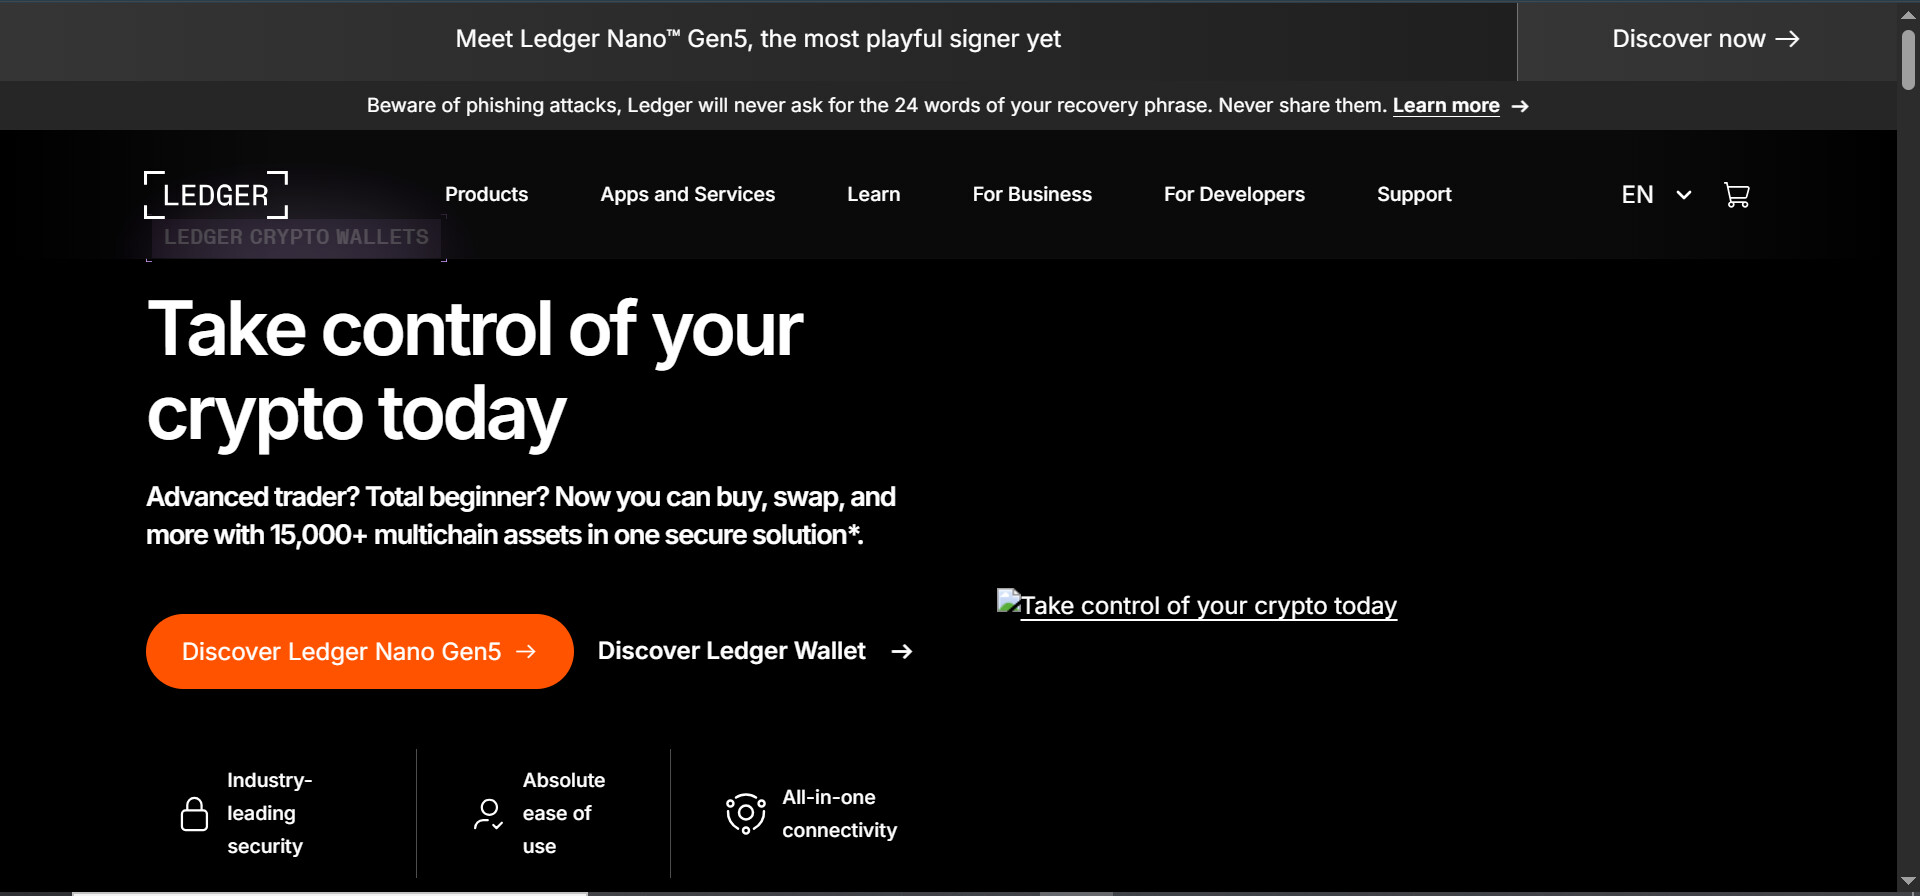Click the vertical scrollbar thumb
Image resolution: width=1920 pixels, height=896 pixels.
click(x=1908, y=60)
